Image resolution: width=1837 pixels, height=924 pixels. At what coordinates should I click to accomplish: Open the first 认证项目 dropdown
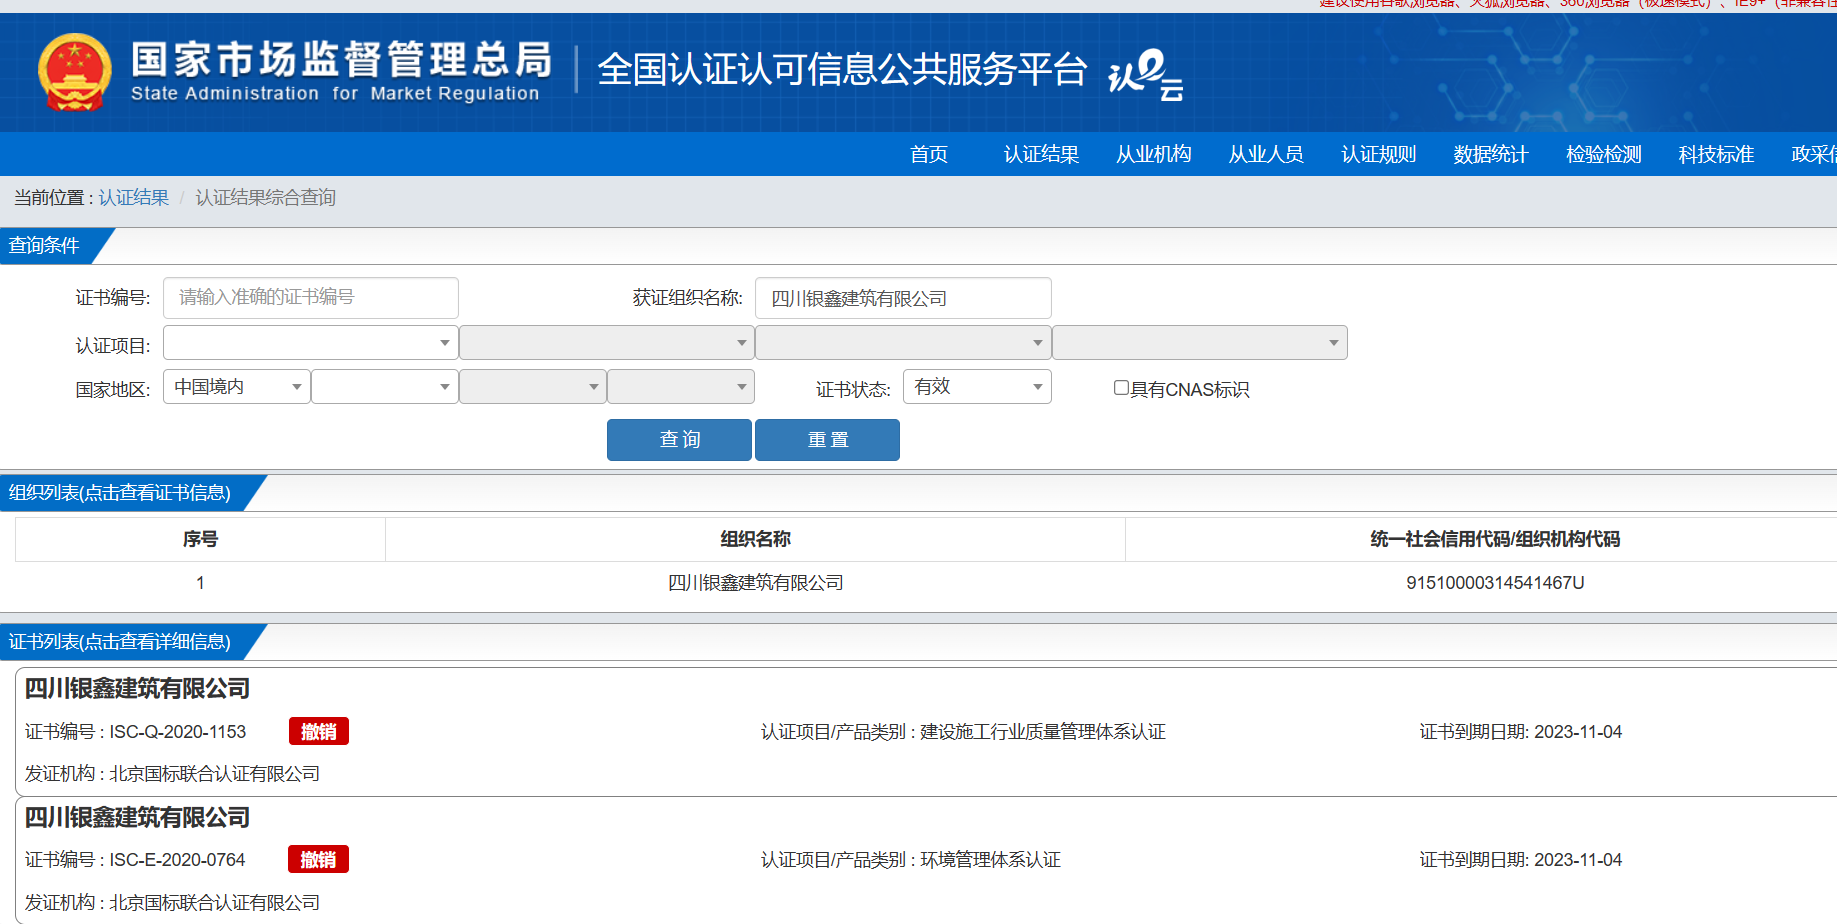(311, 343)
